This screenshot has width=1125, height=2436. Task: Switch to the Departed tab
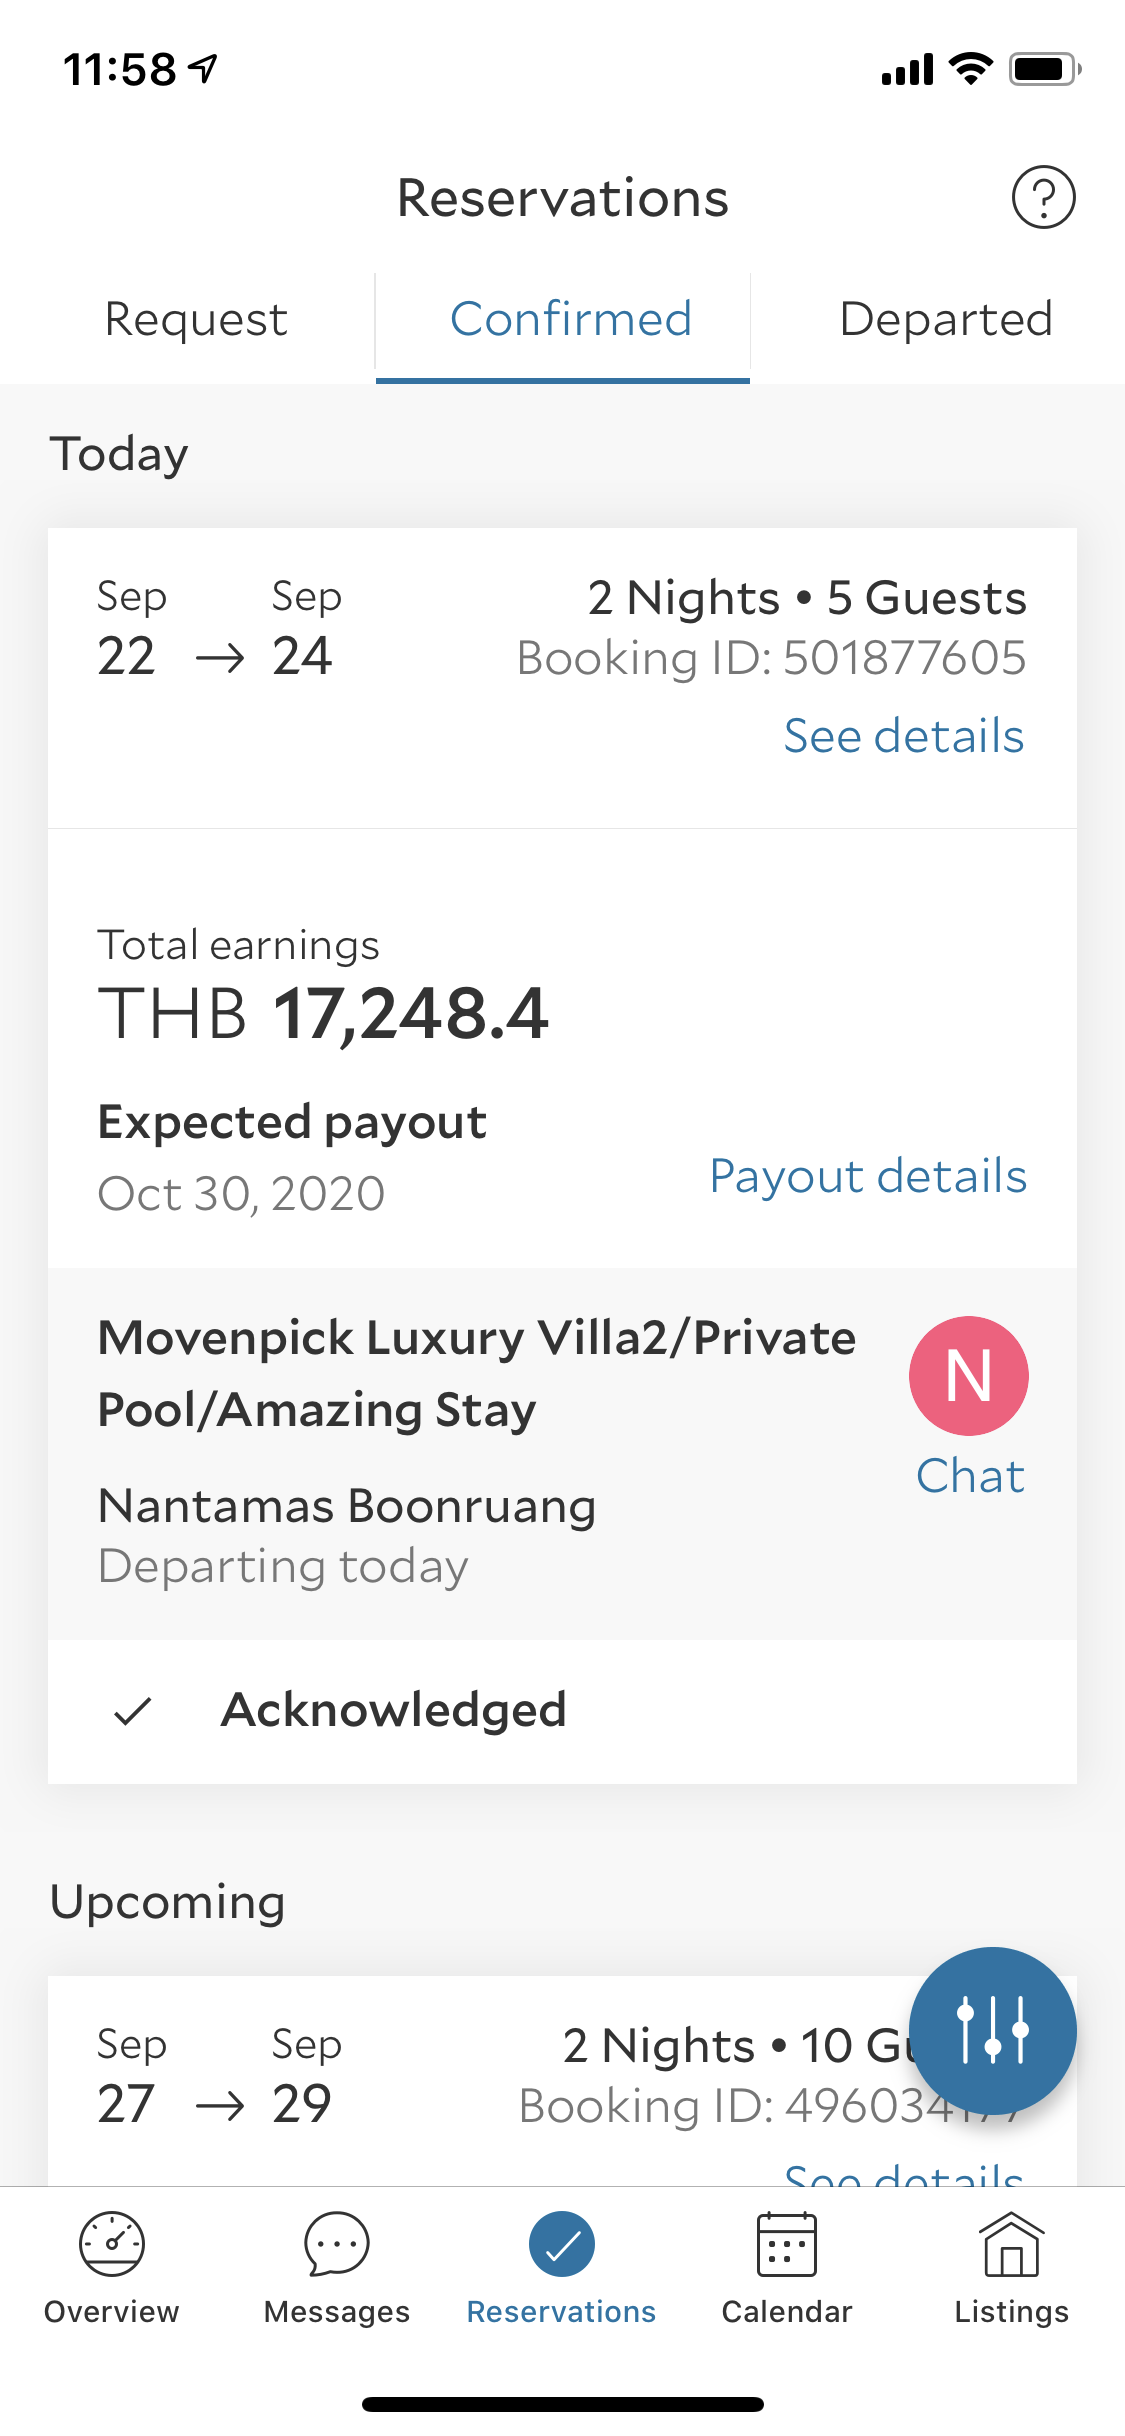tap(945, 320)
